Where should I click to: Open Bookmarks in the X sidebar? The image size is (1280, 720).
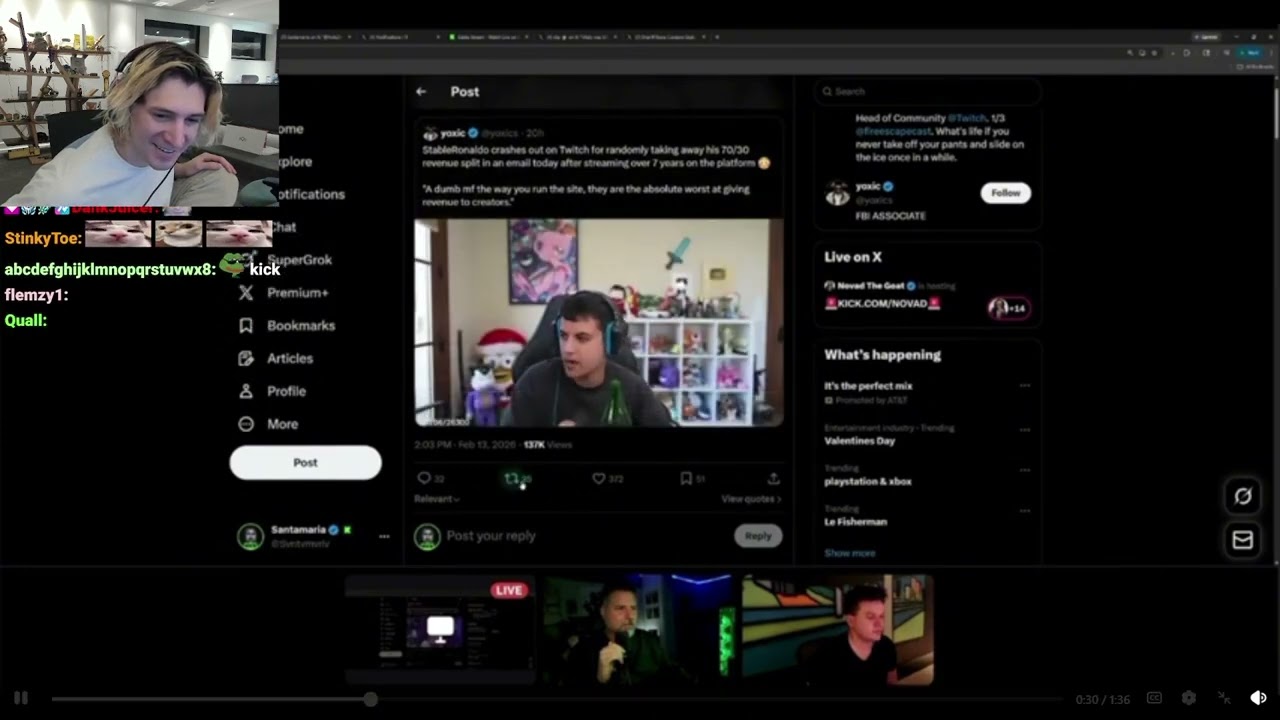tap(301, 325)
